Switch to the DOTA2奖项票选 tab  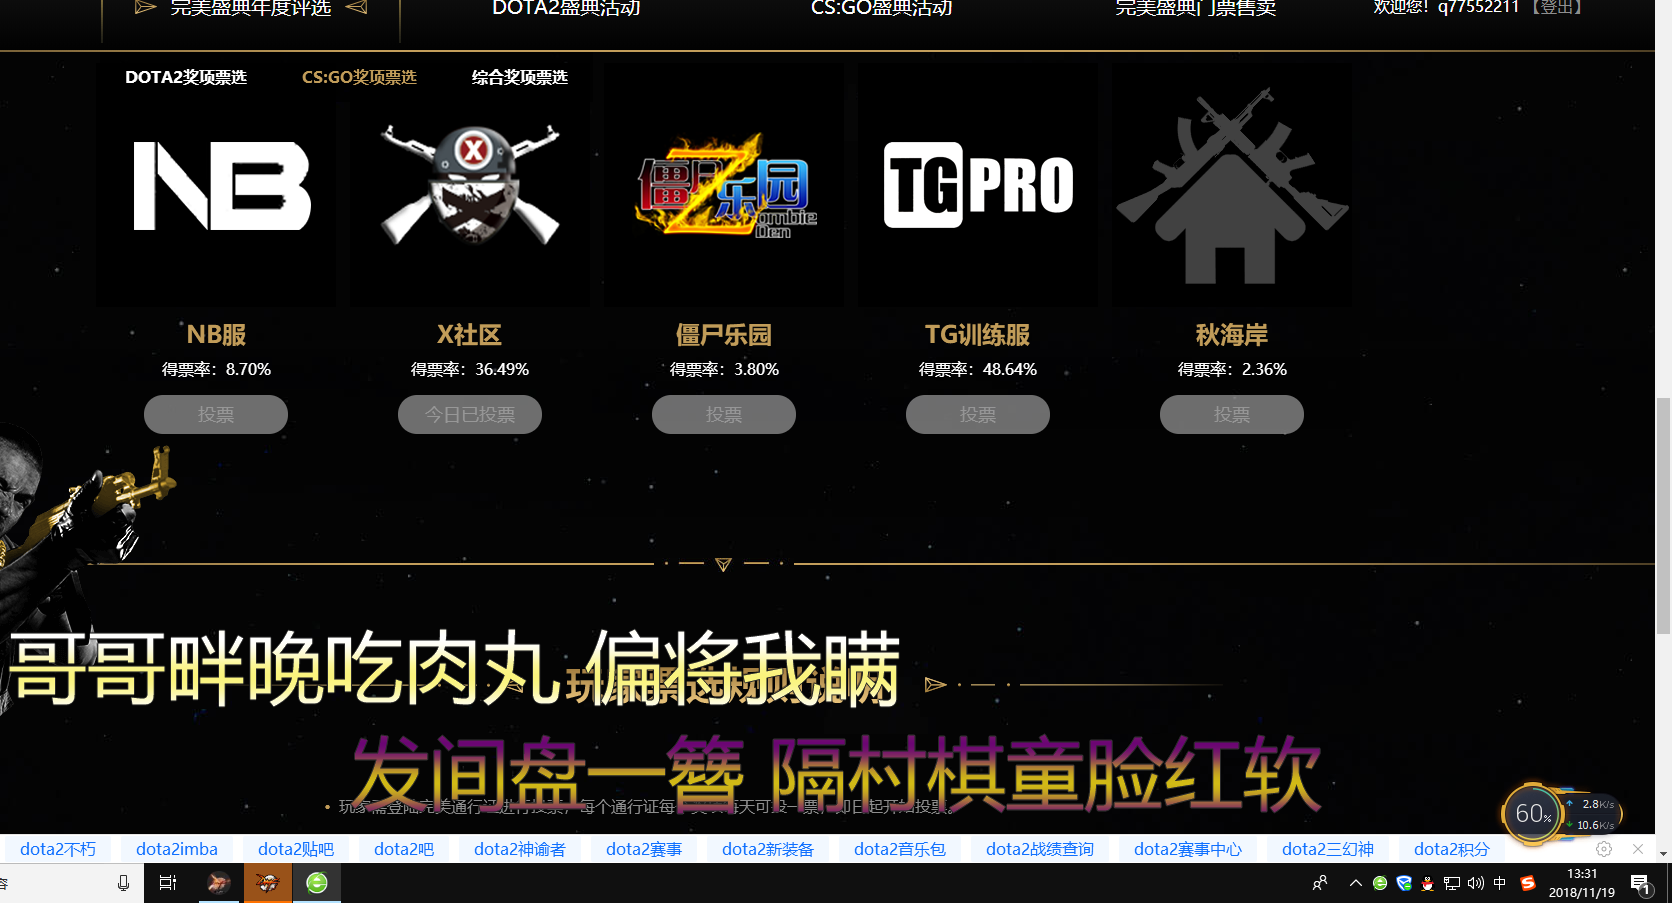186,77
